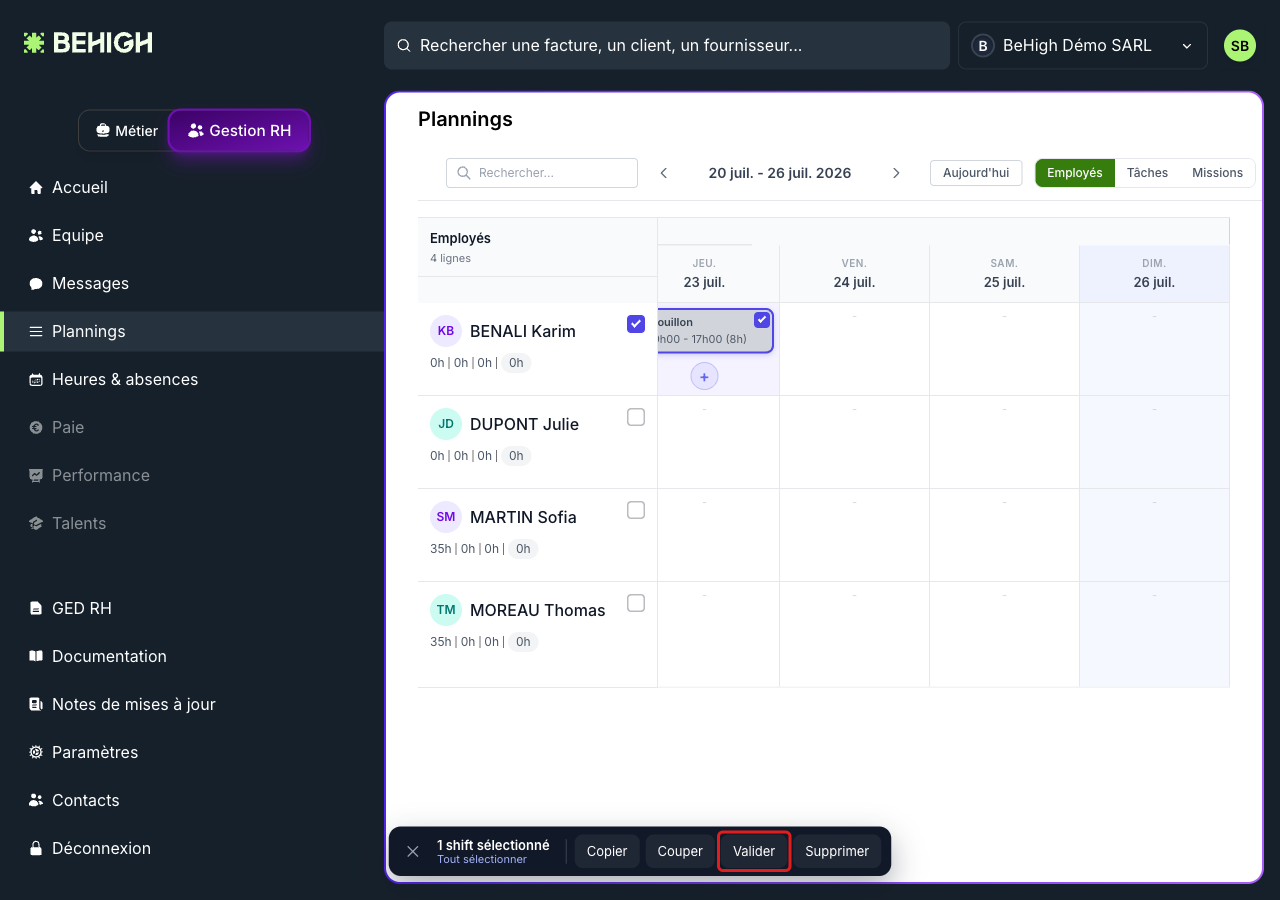Click the Equipe people icon
This screenshot has height=900, width=1280.
[36, 236]
